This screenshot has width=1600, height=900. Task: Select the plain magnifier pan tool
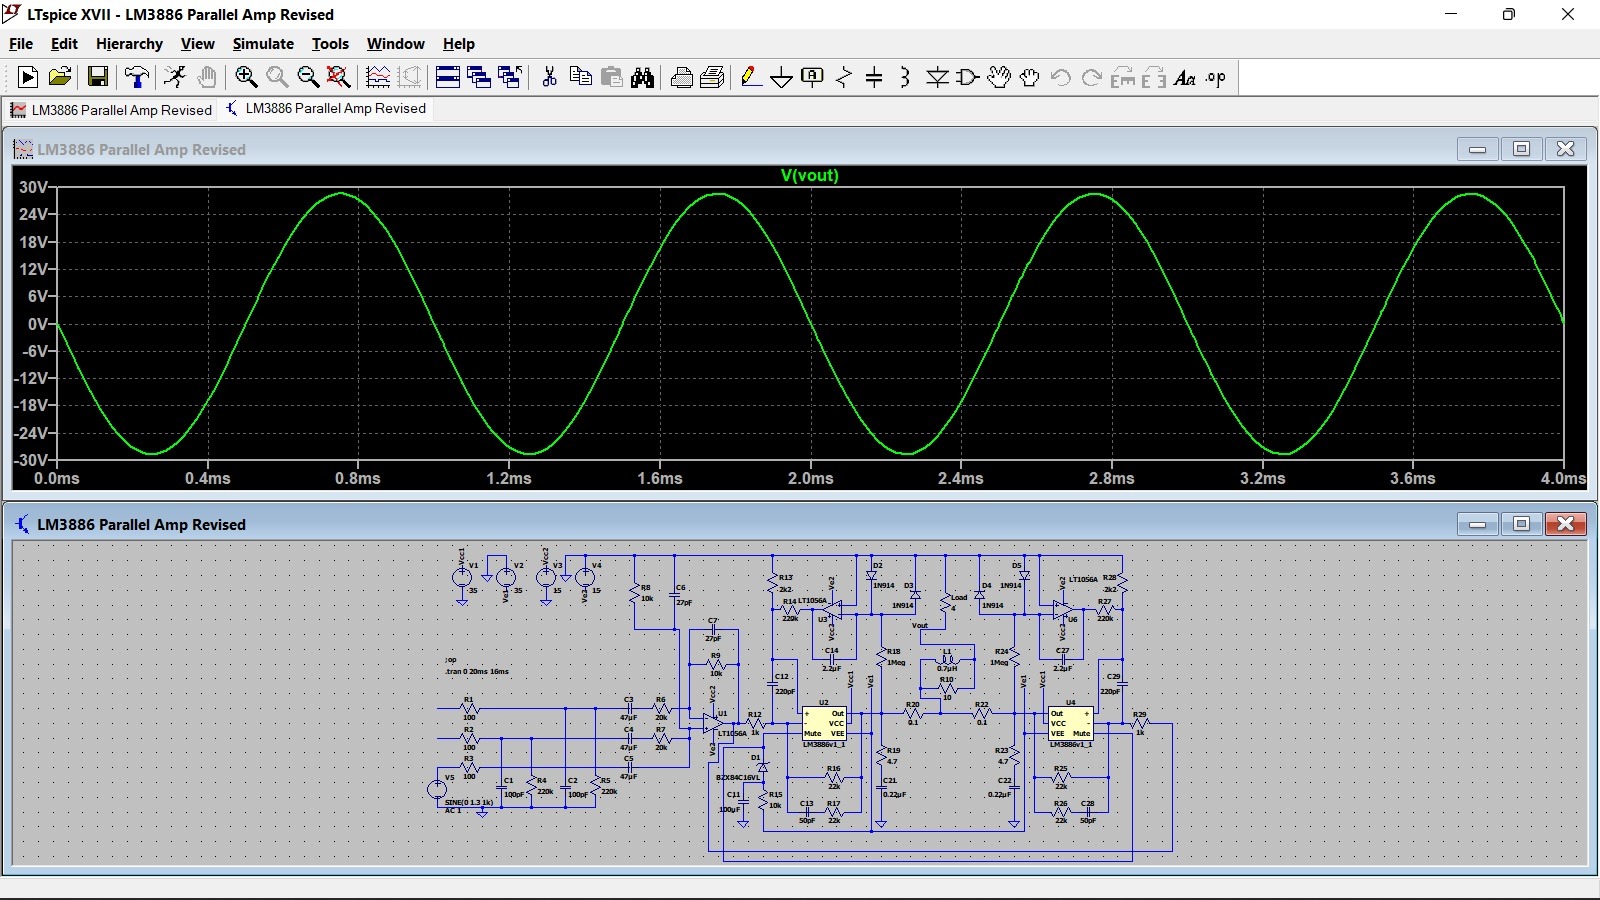click(277, 77)
